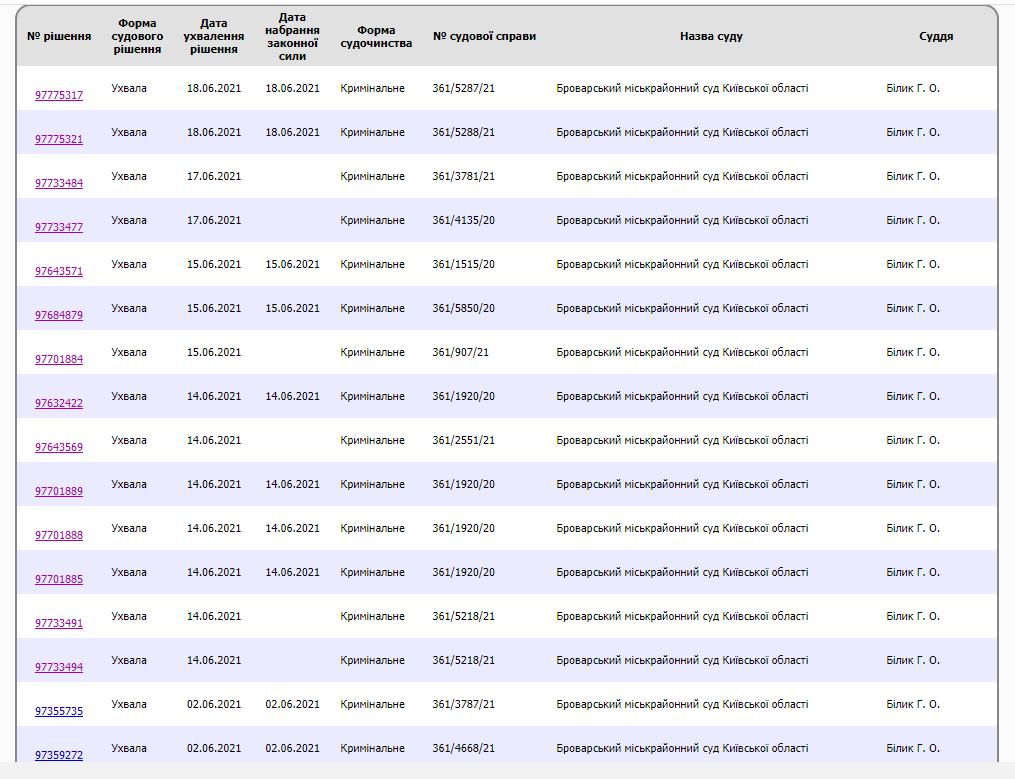Click the 'Назва суду' column header
1015x779 pixels.
pyautogui.click(x=711, y=36)
